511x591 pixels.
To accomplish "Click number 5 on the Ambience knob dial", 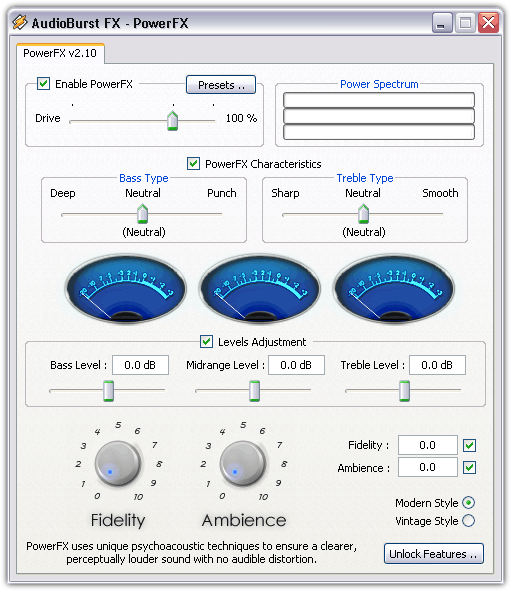I will point(243,425).
